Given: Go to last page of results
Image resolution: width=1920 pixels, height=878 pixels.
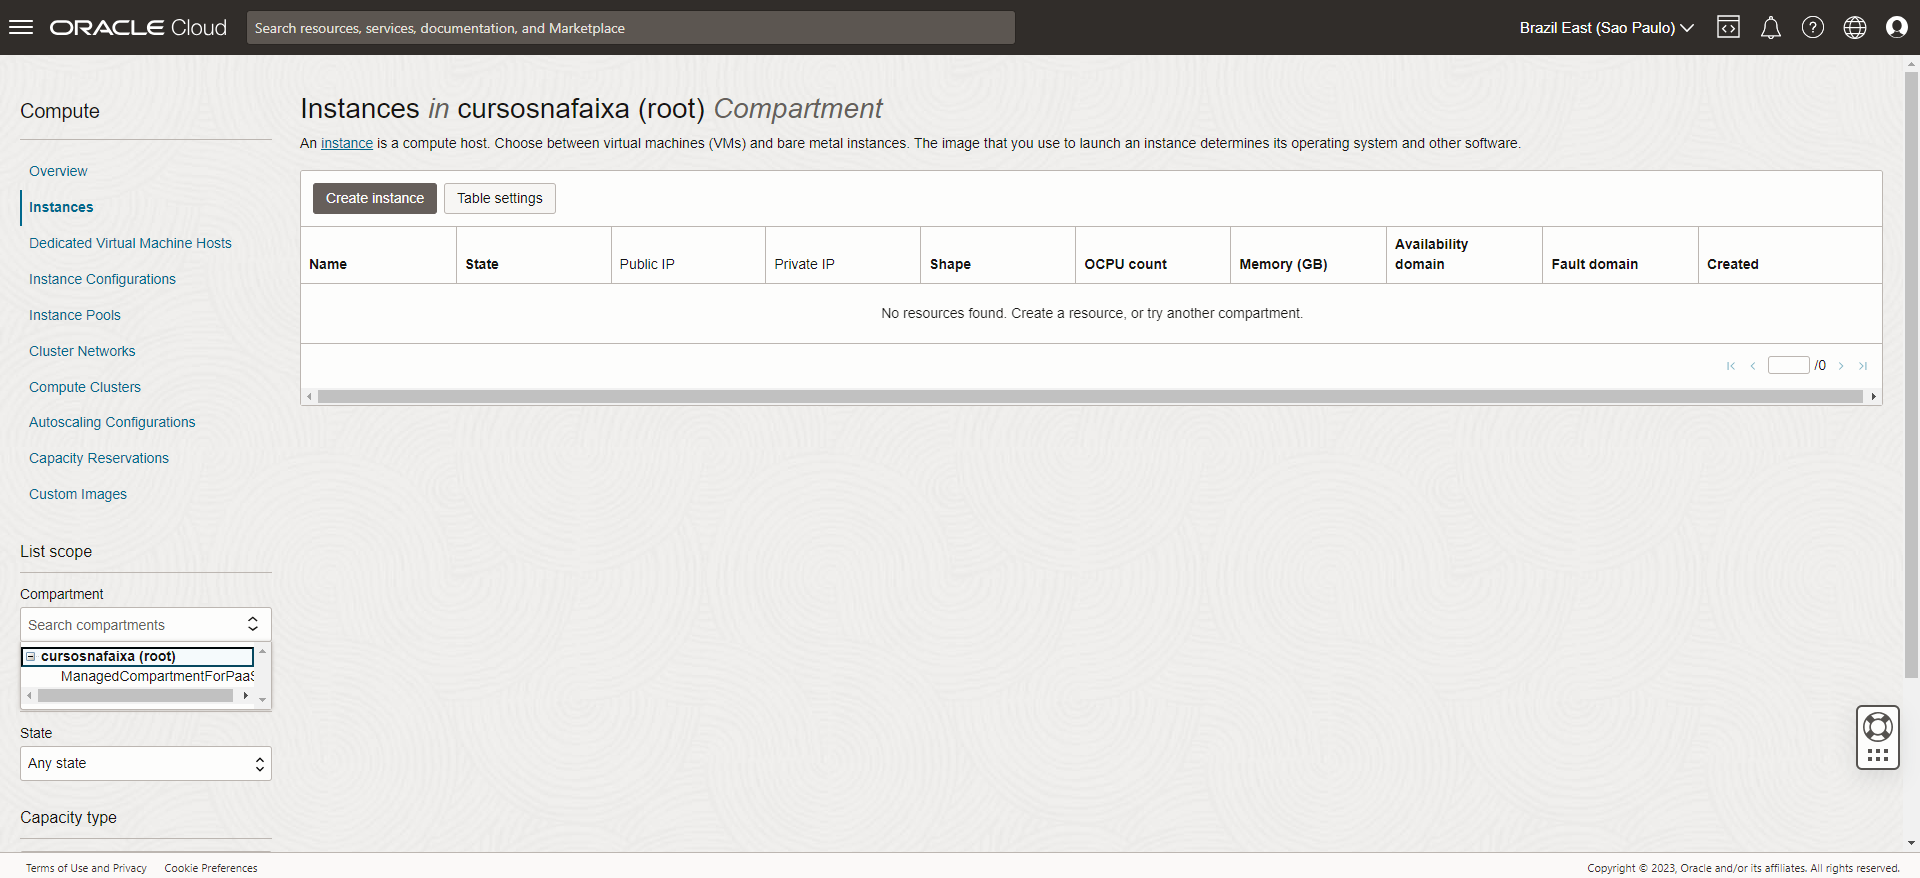Looking at the screenshot, I should [1863, 366].
